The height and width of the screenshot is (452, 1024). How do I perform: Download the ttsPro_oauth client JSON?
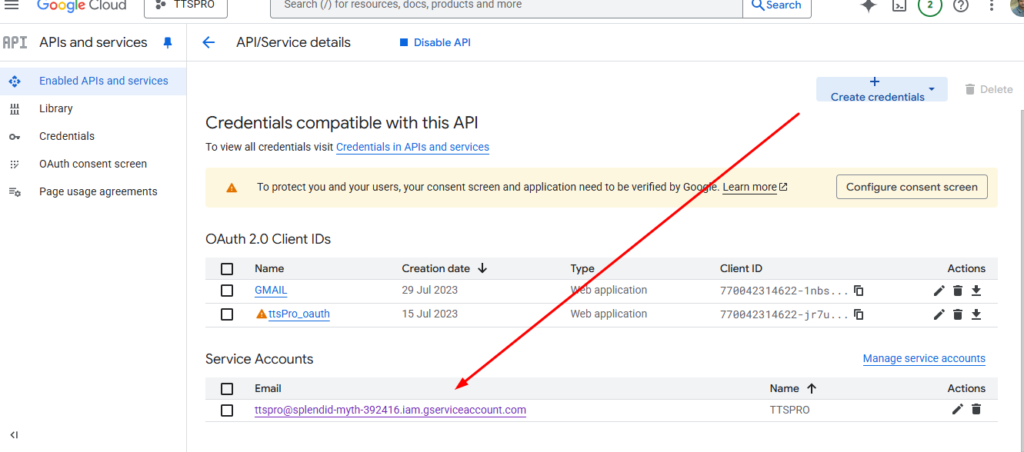(976, 315)
